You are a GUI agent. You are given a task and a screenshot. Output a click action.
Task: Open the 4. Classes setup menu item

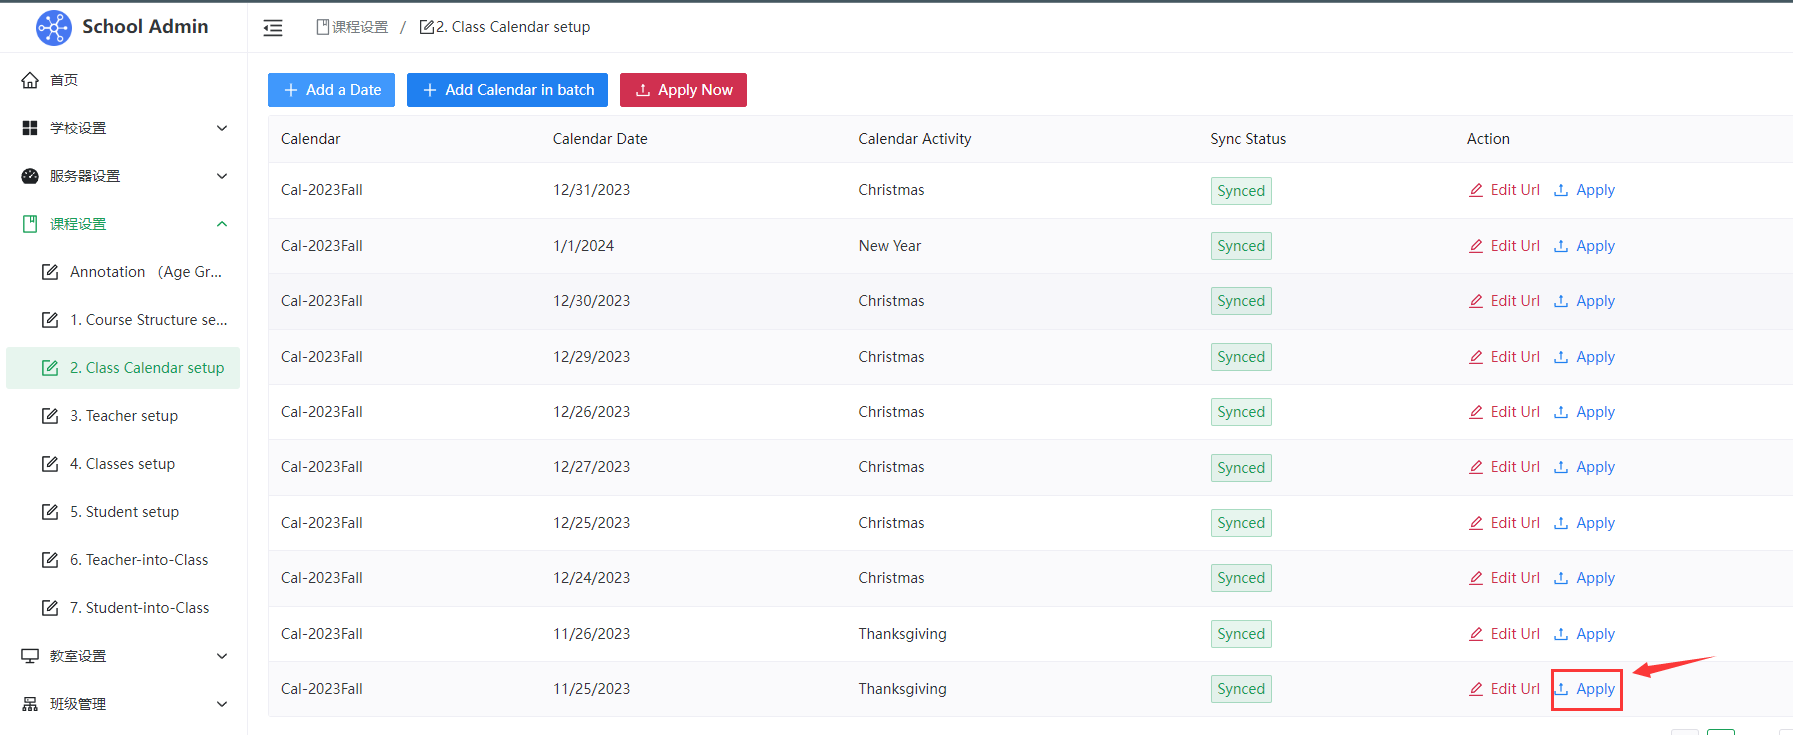click(130, 464)
